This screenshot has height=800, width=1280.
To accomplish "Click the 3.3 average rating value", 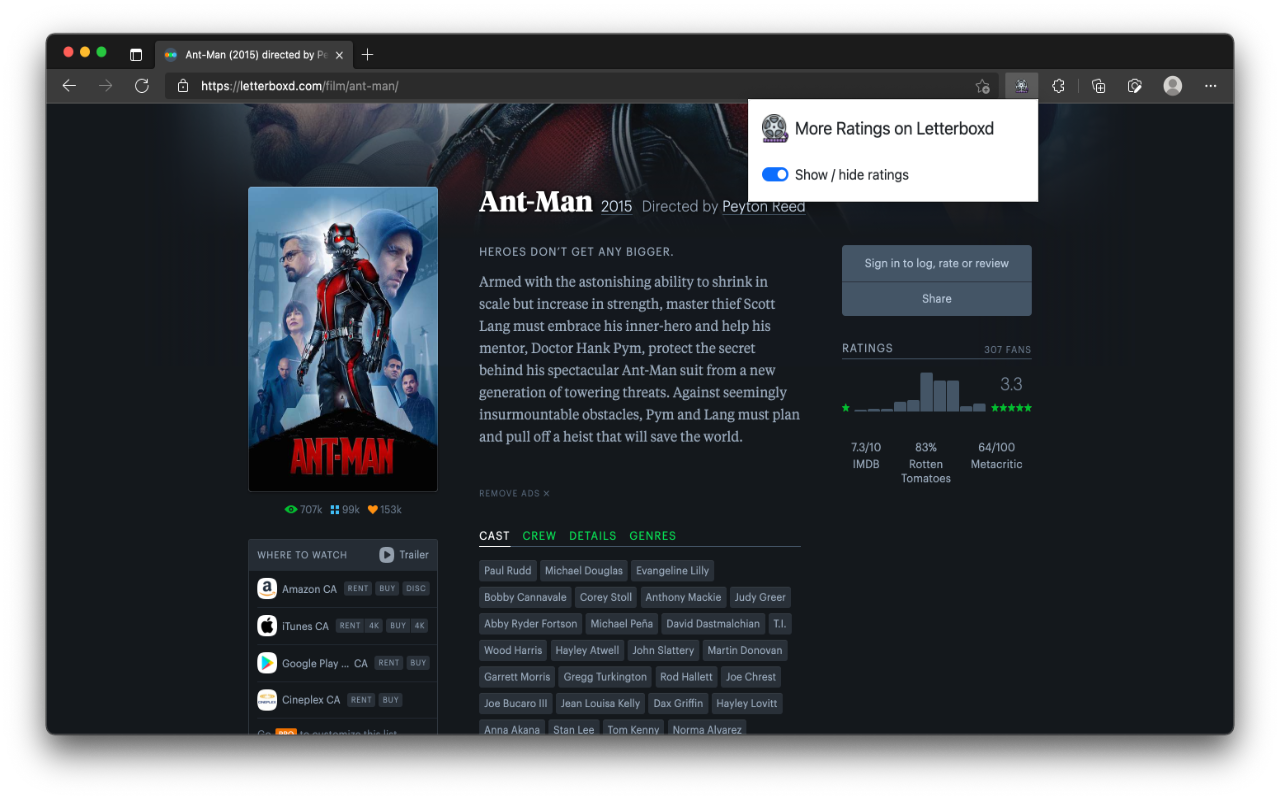I will pyautogui.click(x=1011, y=384).
